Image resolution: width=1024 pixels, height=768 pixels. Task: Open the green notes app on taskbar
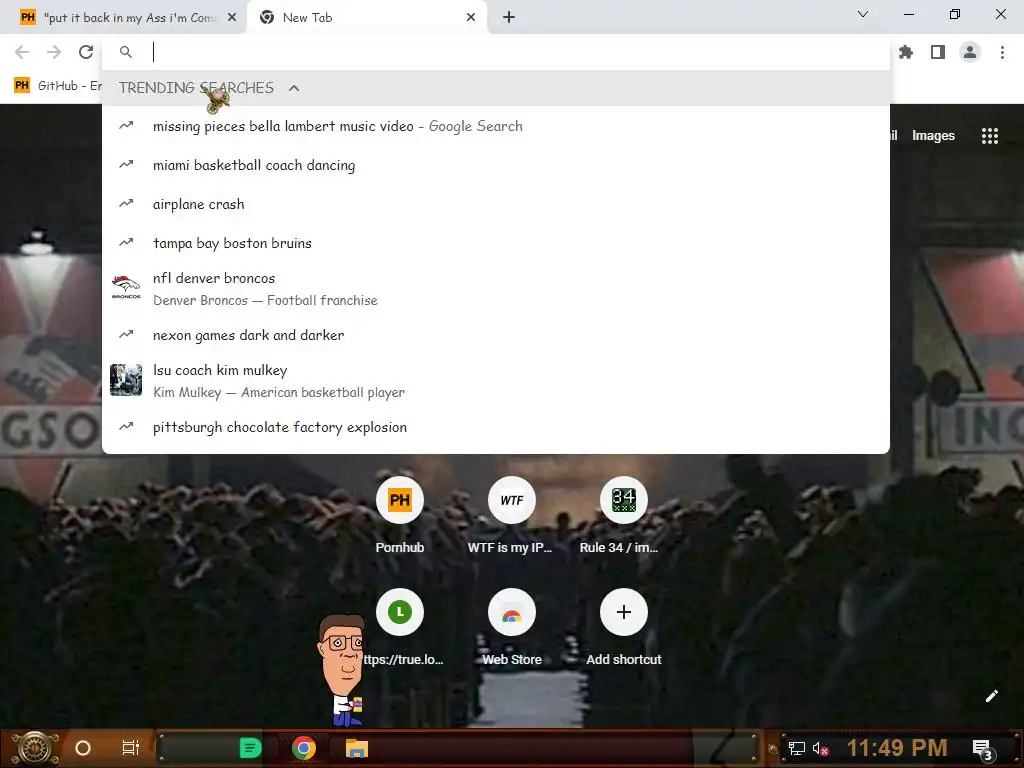click(x=251, y=748)
